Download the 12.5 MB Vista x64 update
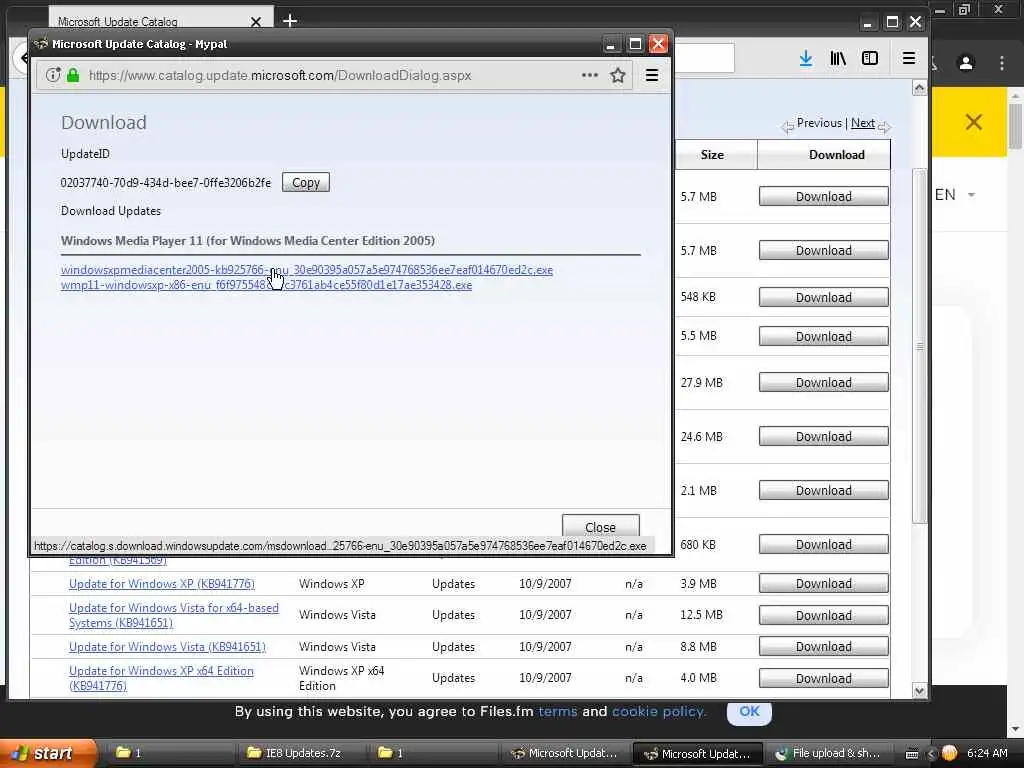This screenshot has height=768, width=1024. click(x=824, y=615)
